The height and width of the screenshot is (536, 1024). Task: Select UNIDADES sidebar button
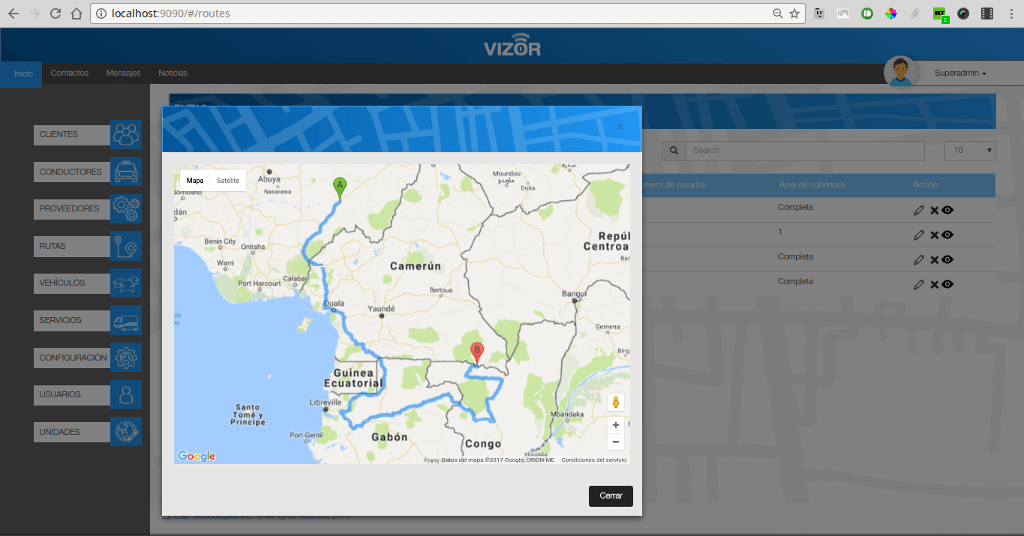(72, 432)
